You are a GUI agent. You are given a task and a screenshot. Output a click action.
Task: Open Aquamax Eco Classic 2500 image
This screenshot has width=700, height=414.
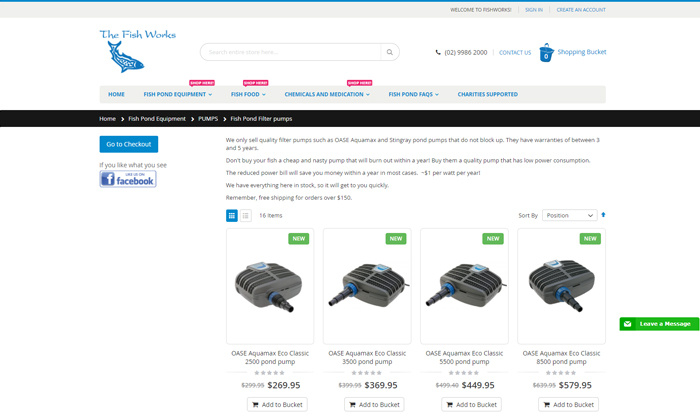point(270,286)
